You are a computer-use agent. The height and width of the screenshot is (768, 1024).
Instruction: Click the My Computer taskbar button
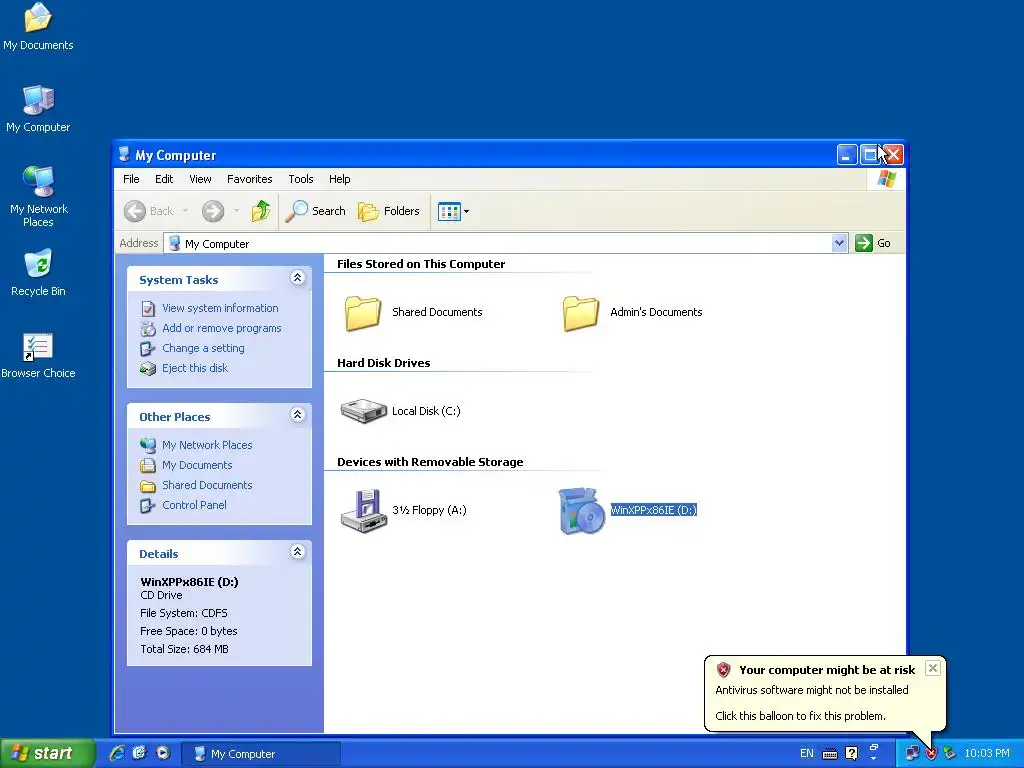[260, 754]
